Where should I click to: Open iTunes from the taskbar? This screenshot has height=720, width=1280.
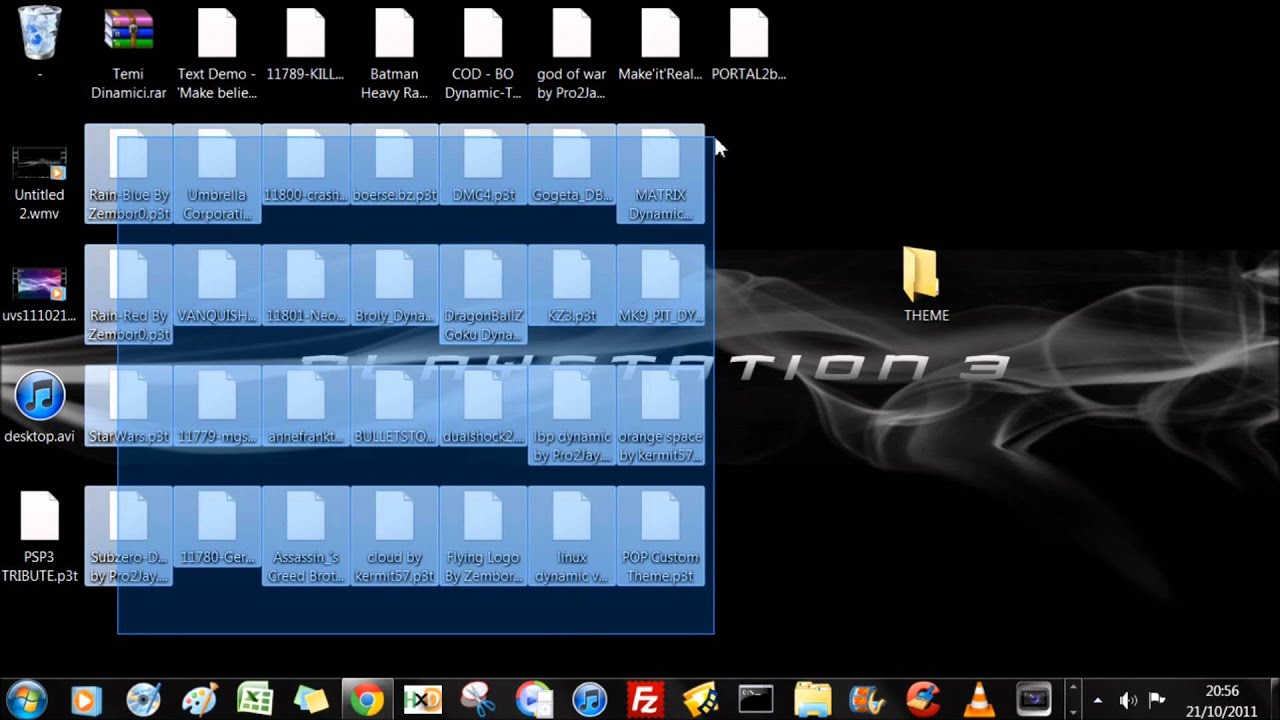click(x=590, y=699)
